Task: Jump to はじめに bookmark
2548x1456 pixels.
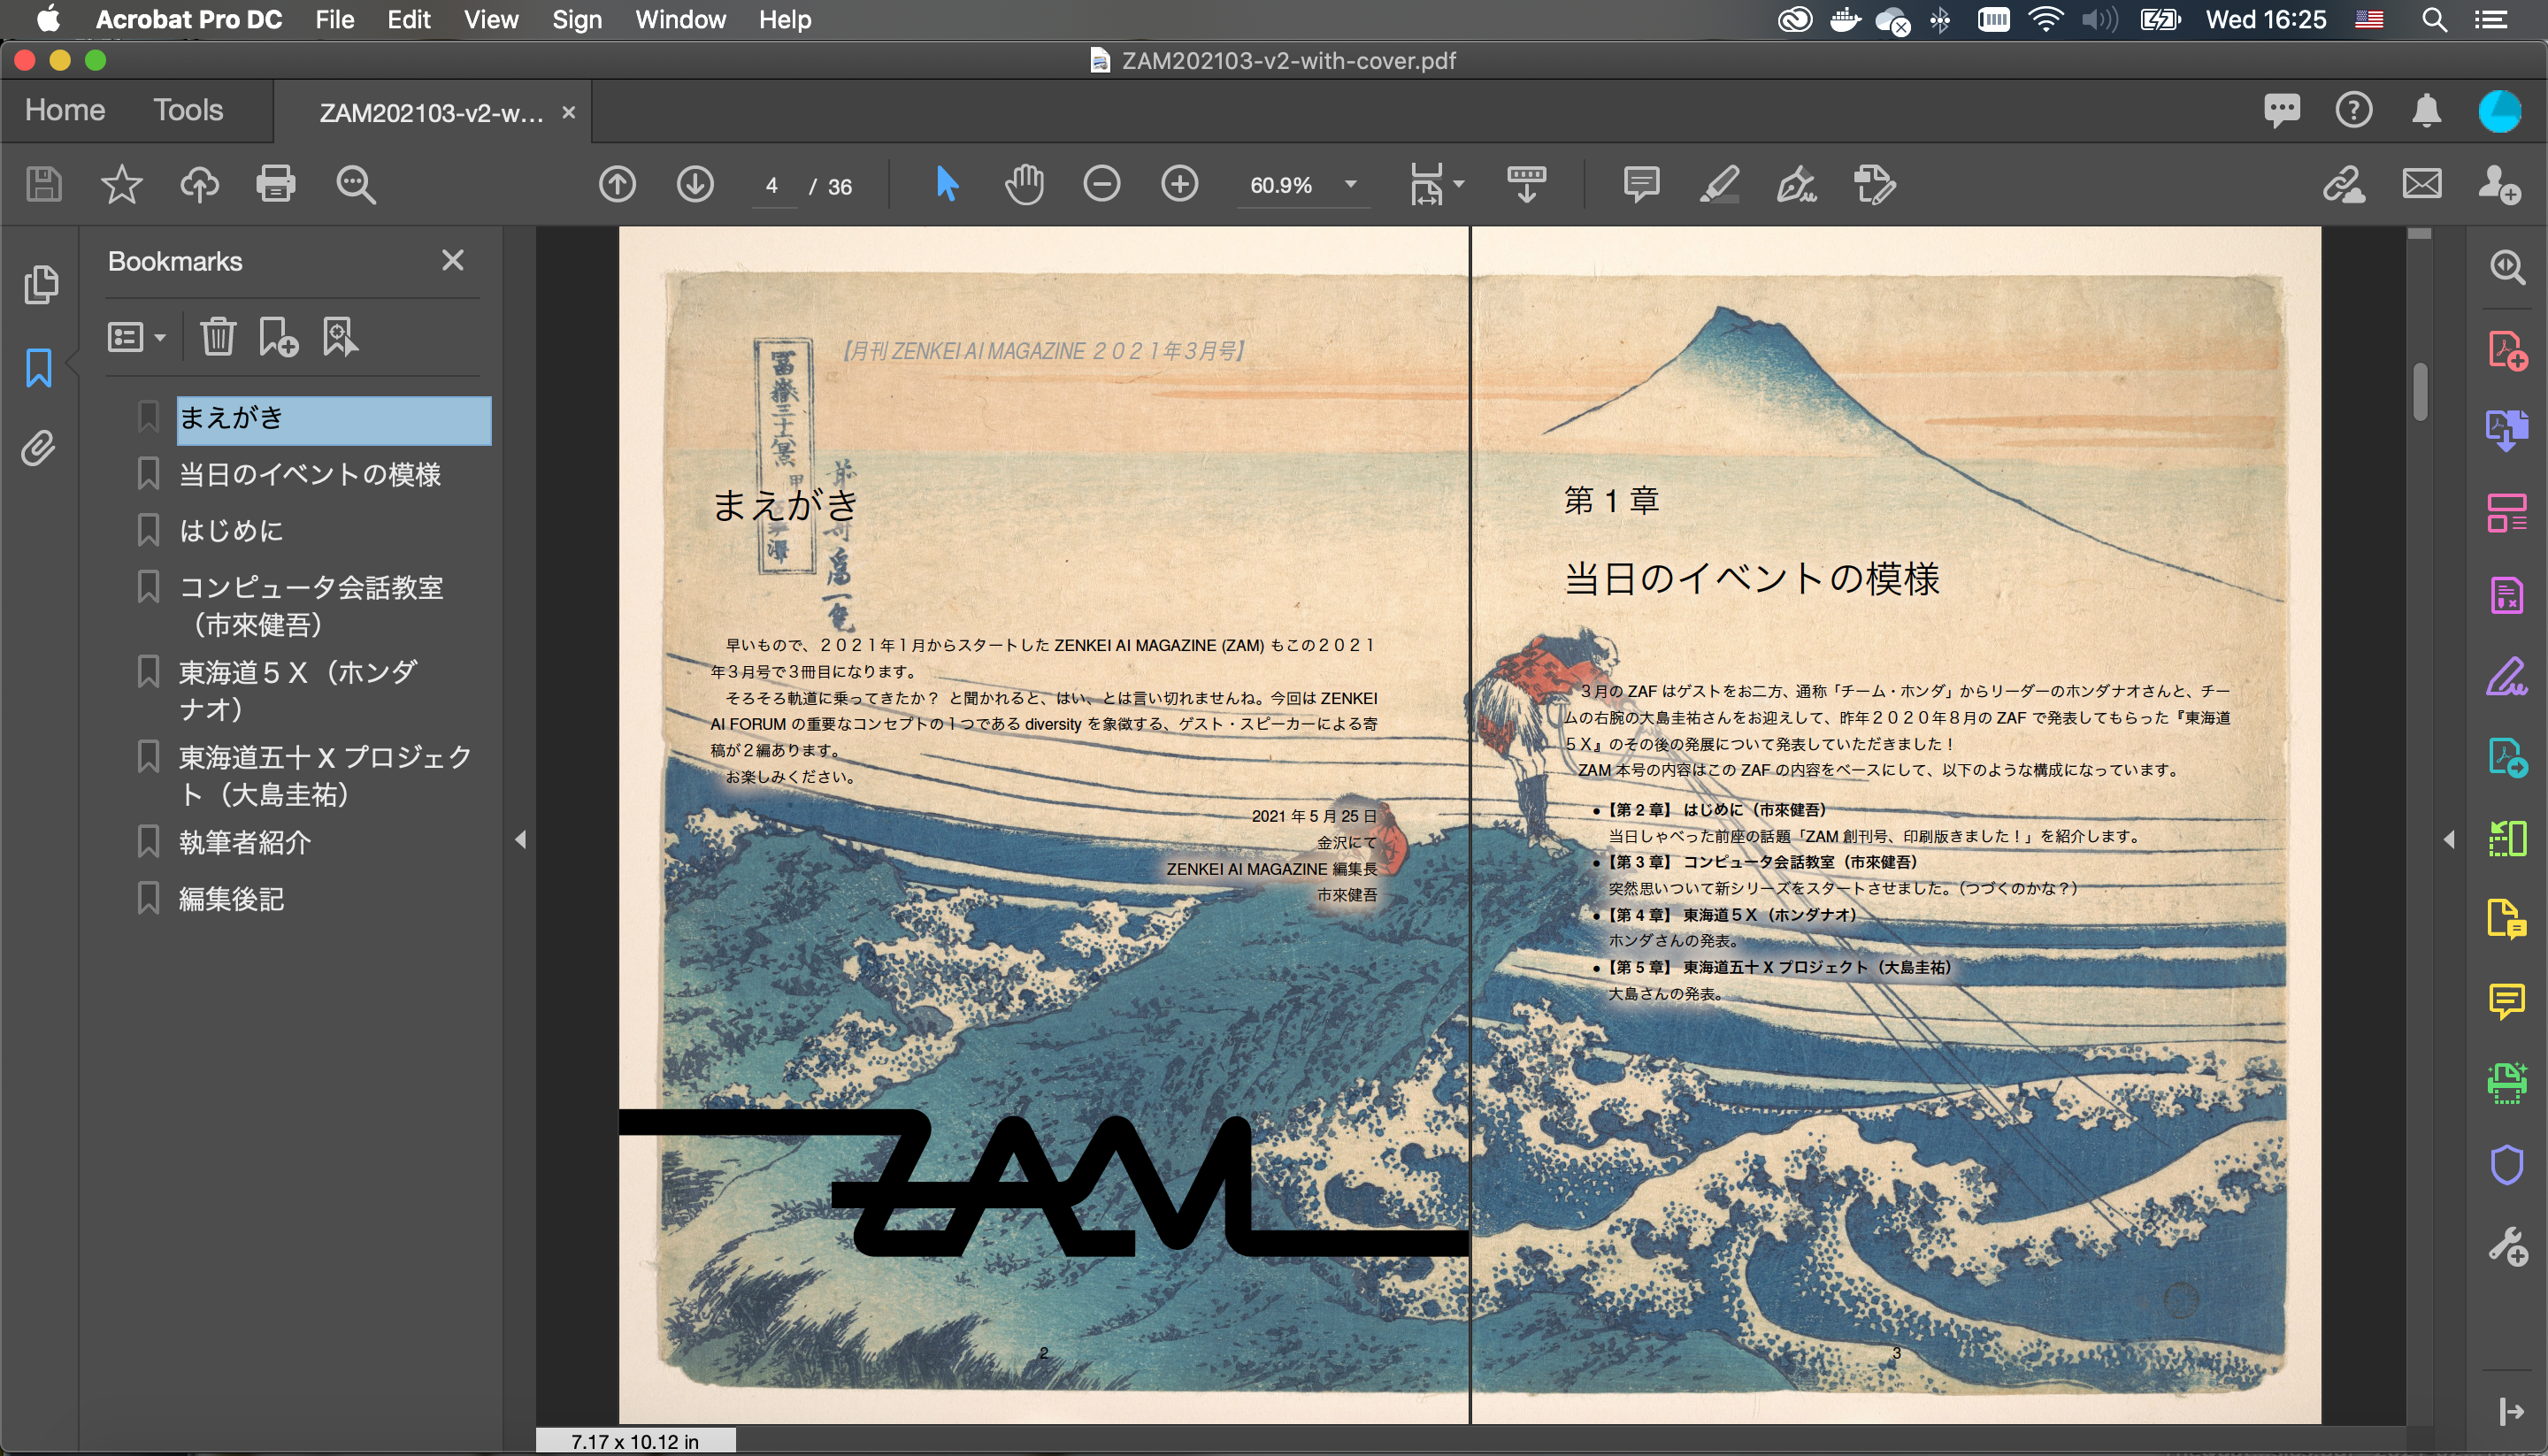Action: 231,531
